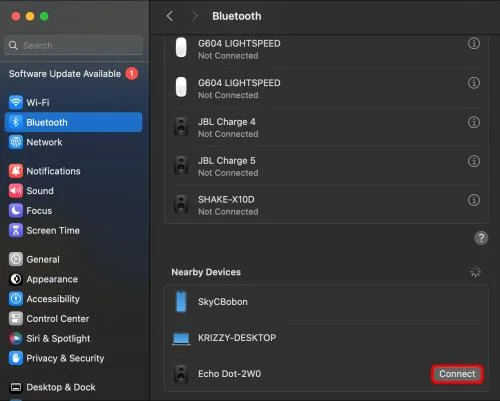The image size is (500, 401).
Task: Click the help question mark button
Action: coord(481,238)
